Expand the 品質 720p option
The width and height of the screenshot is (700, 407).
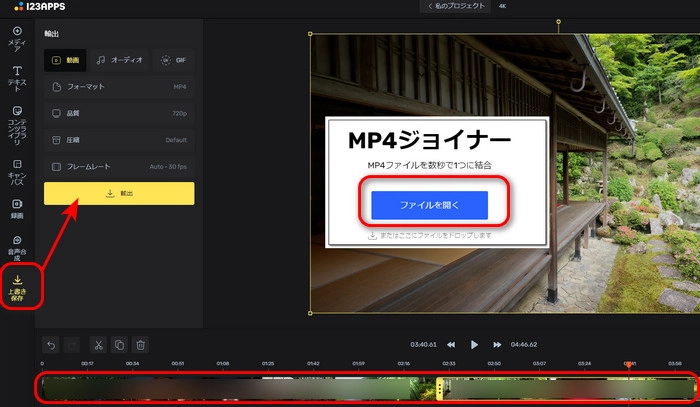point(119,114)
